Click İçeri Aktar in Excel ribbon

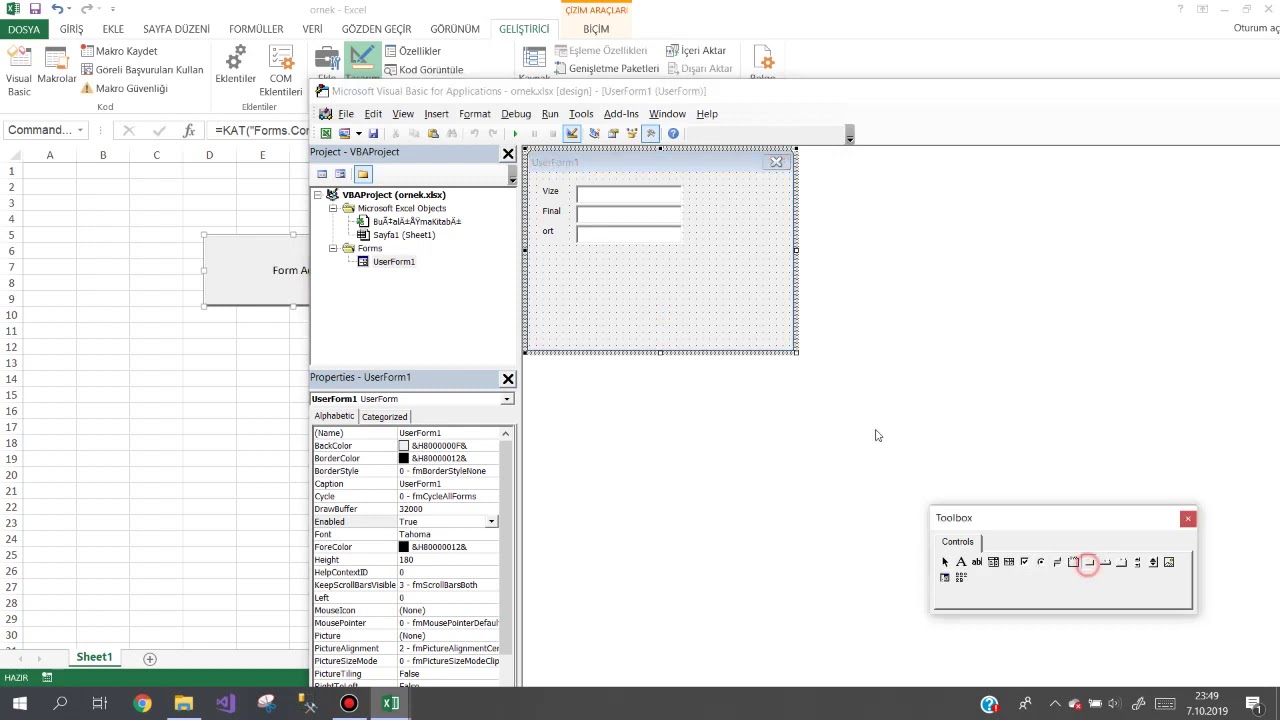[x=696, y=51]
